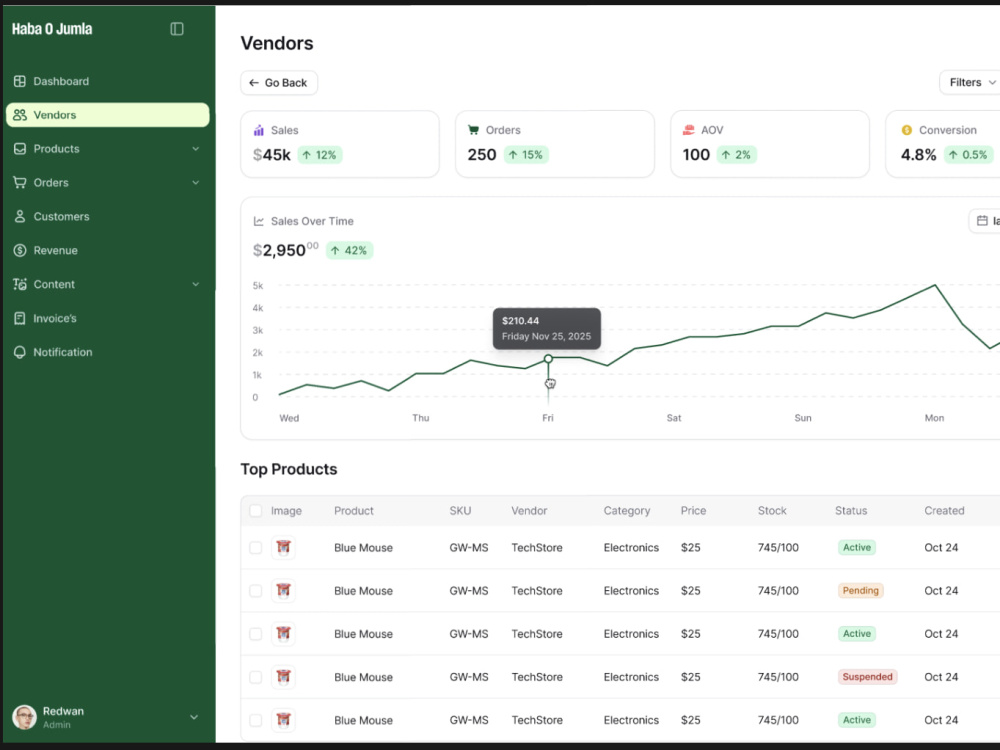Click the Vendors people icon
This screenshot has width=1000, height=750.
coord(20,115)
